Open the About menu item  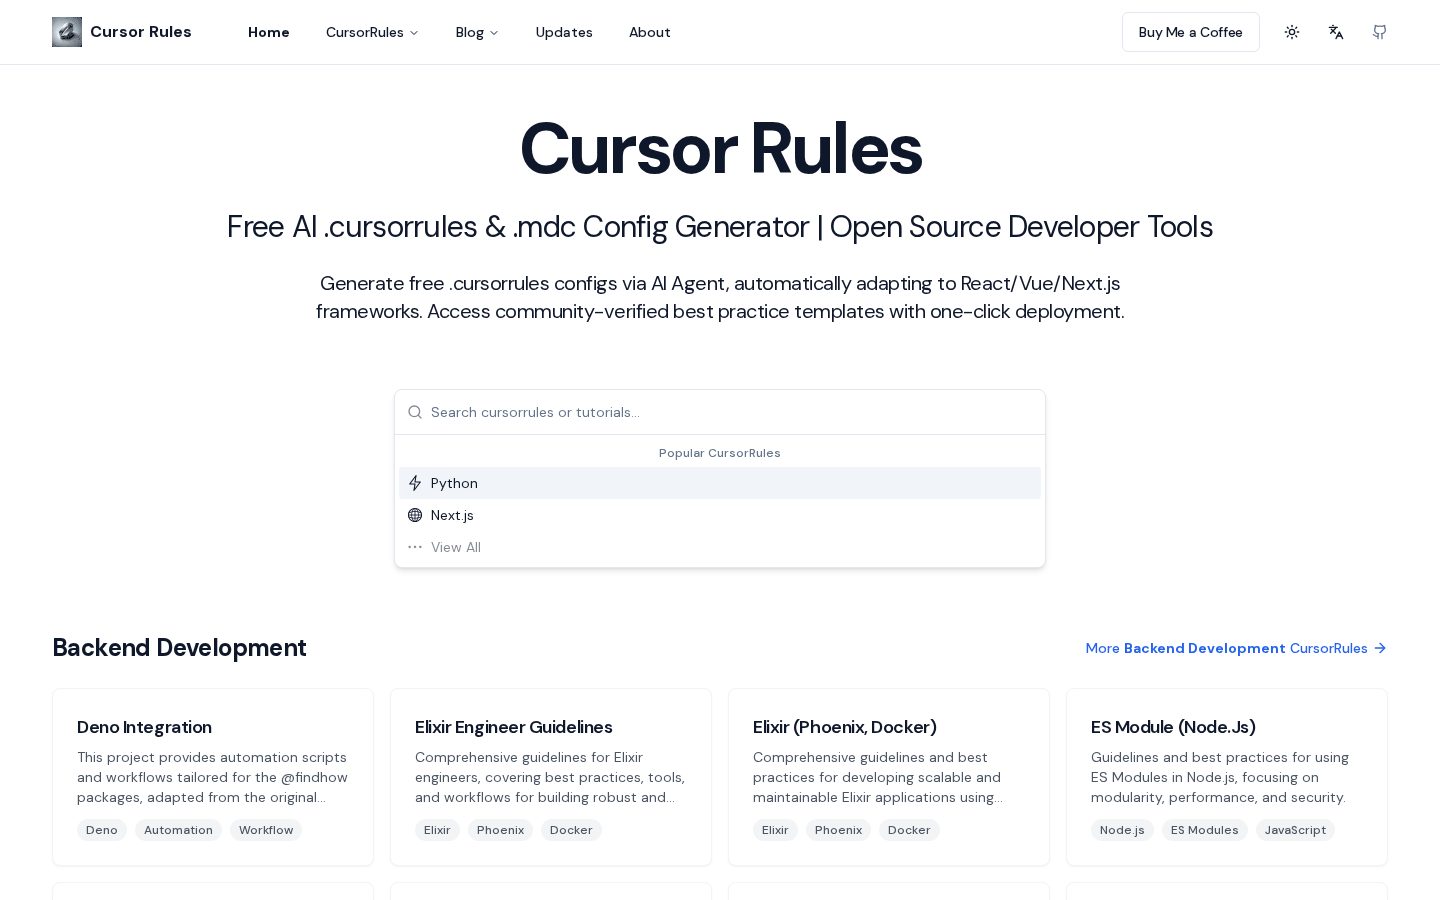[x=650, y=32]
